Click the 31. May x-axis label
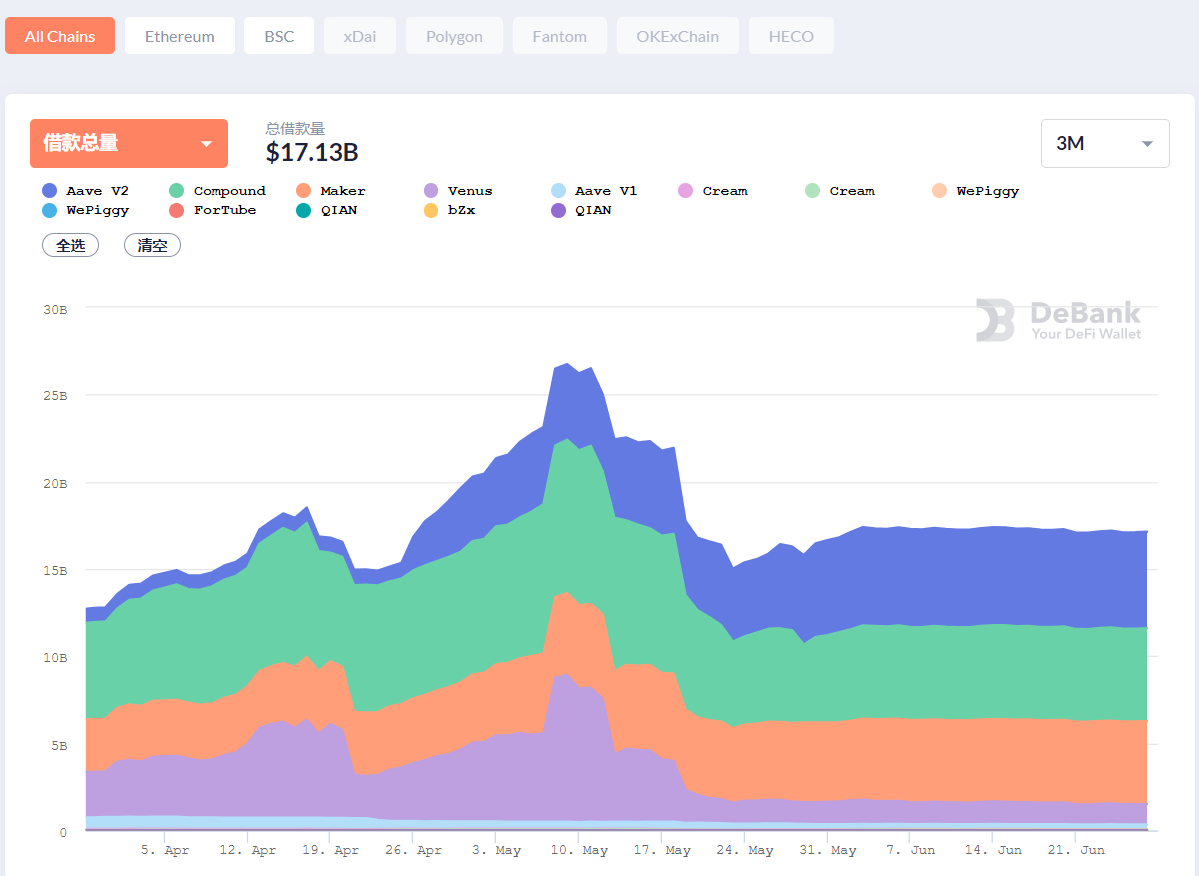Image resolution: width=1199 pixels, height=876 pixels. tap(827, 850)
